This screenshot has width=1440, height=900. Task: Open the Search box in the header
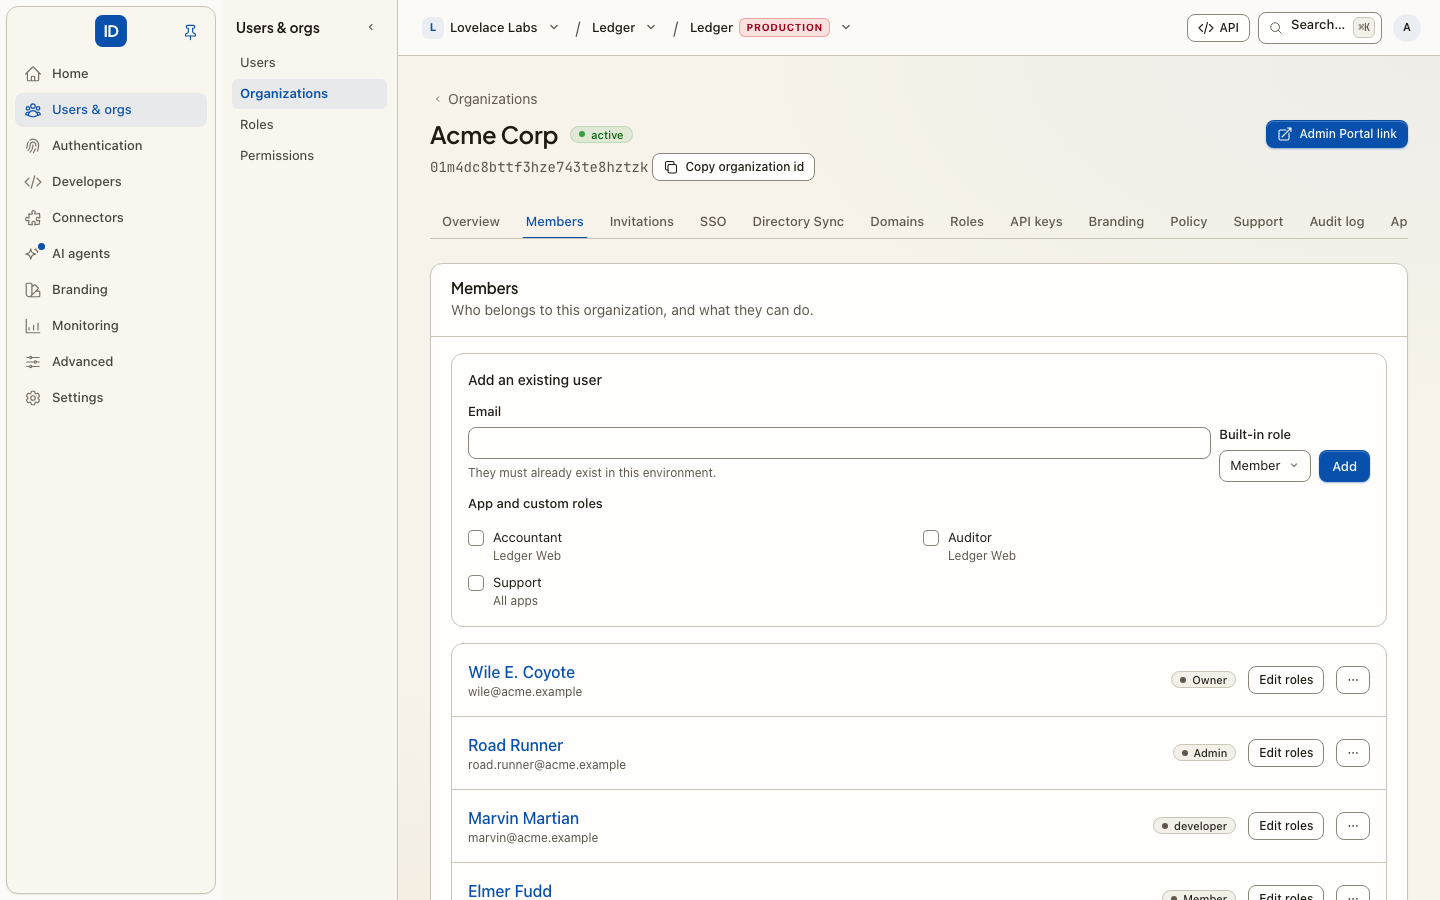click(x=1319, y=28)
